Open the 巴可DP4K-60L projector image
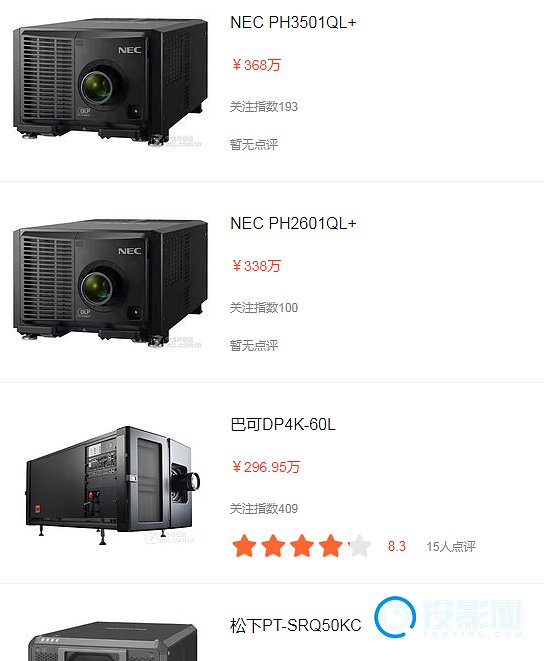The height and width of the screenshot is (661, 544). [112, 485]
